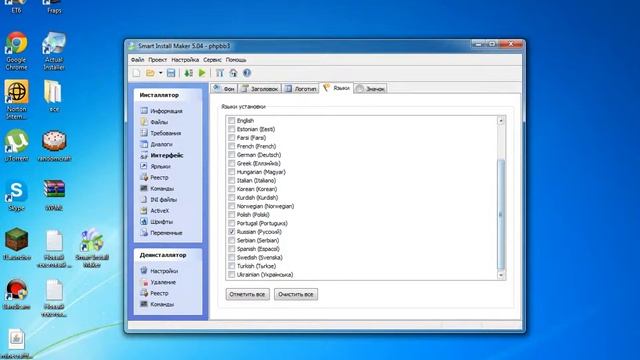Tick the German (Deutsch) checkbox

(x=231, y=155)
